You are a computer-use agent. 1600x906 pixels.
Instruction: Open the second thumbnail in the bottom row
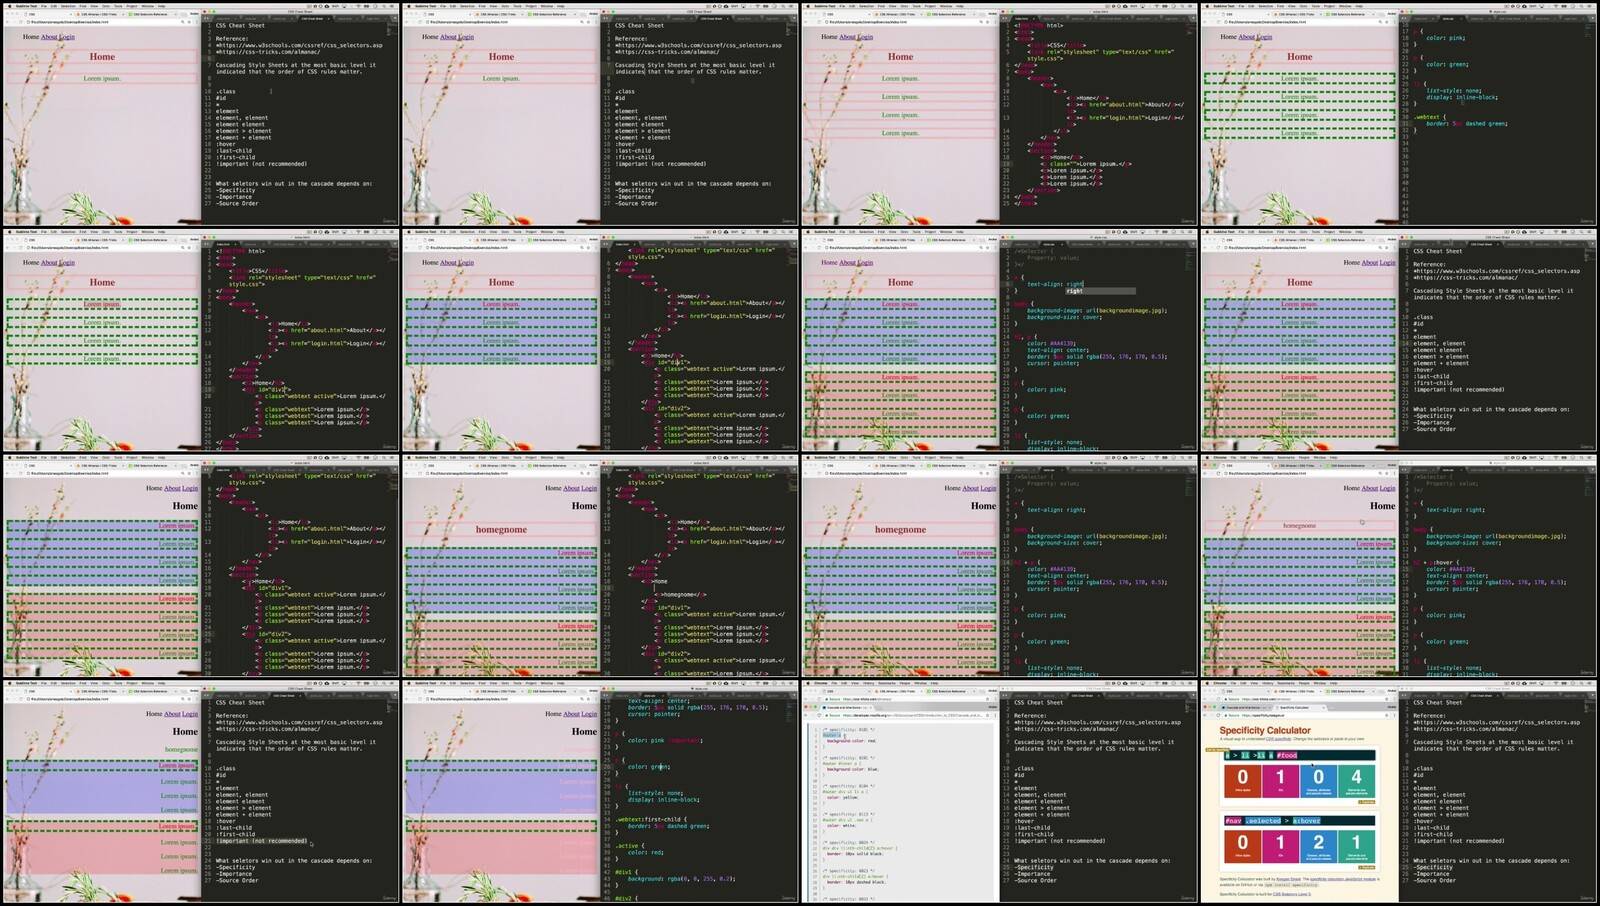600,792
